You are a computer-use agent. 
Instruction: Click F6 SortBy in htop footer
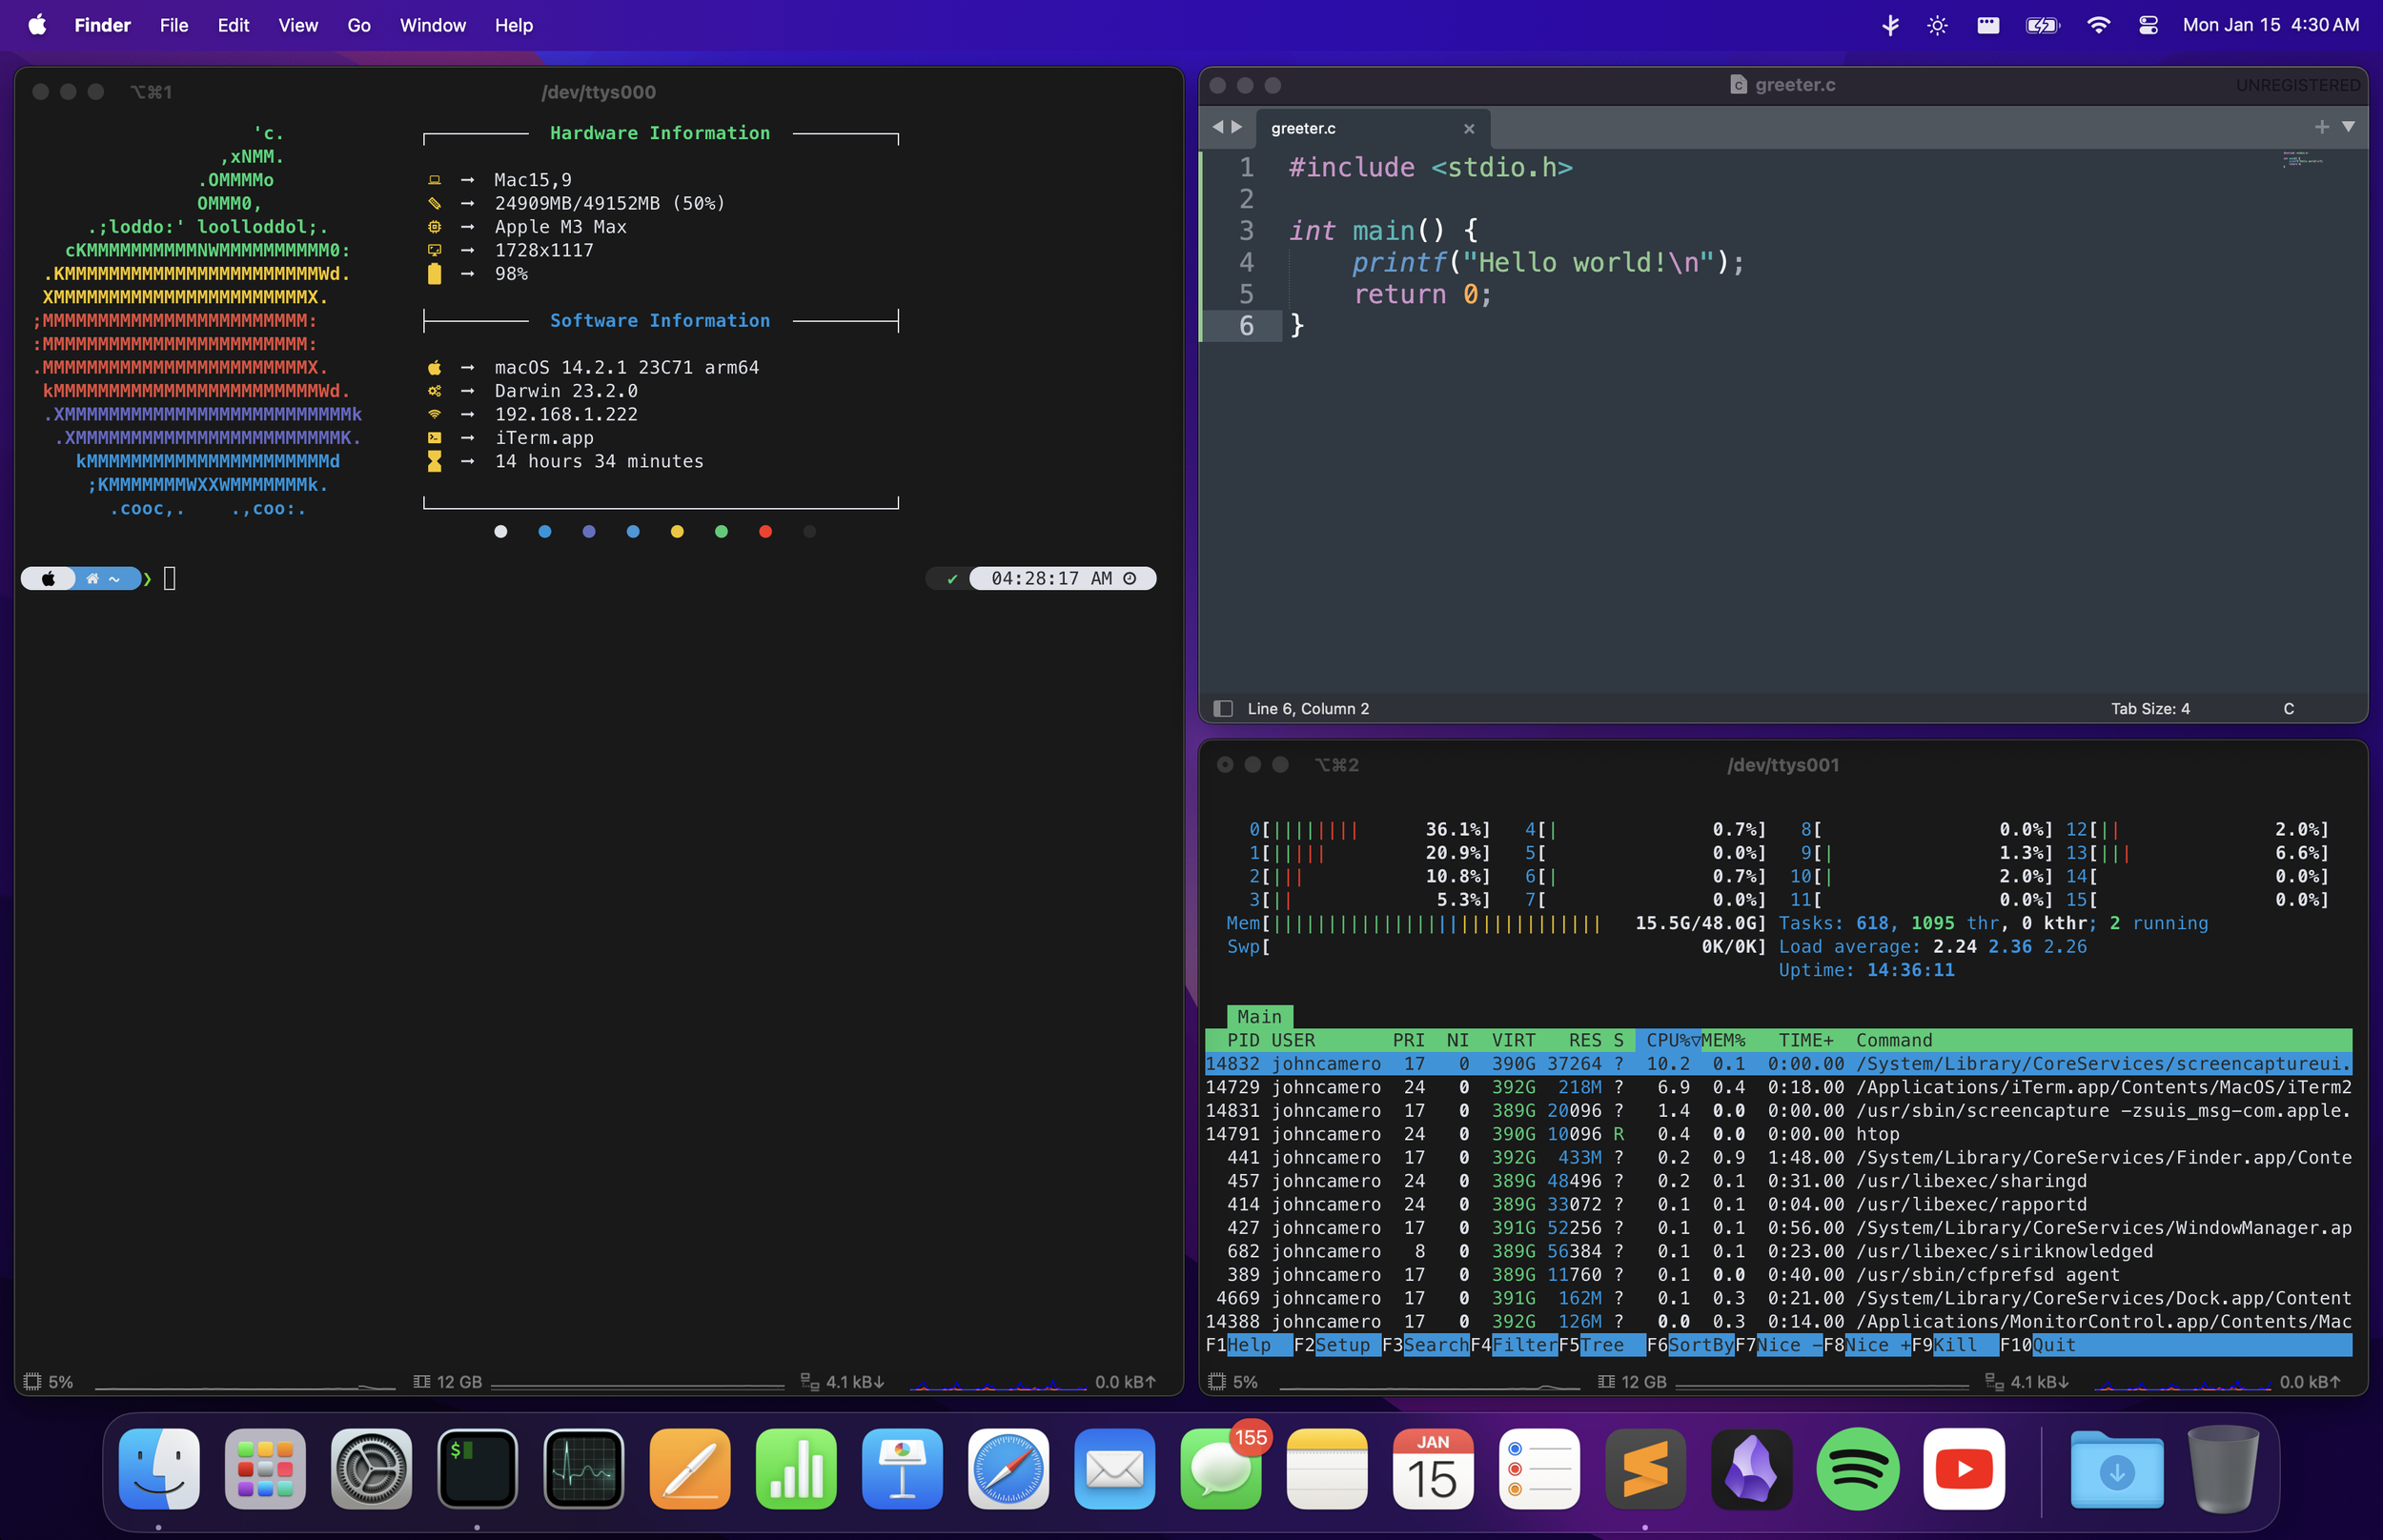tap(1700, 1345)
